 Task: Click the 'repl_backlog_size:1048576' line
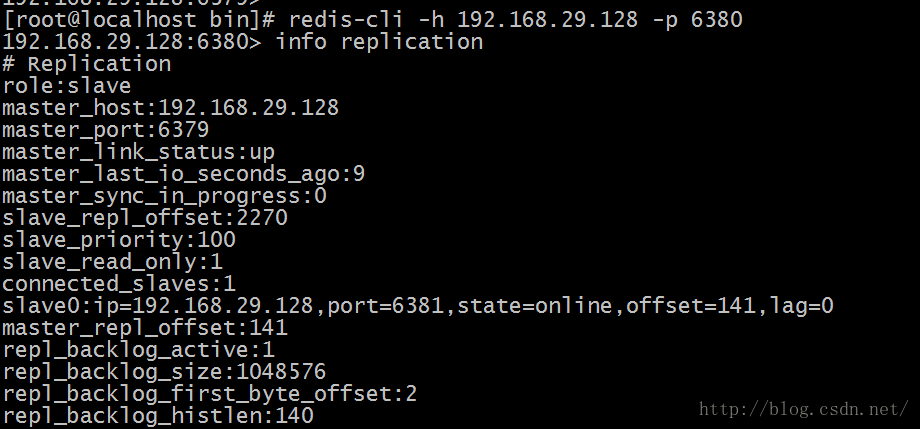pyautogui.click(x=164, y=372)
